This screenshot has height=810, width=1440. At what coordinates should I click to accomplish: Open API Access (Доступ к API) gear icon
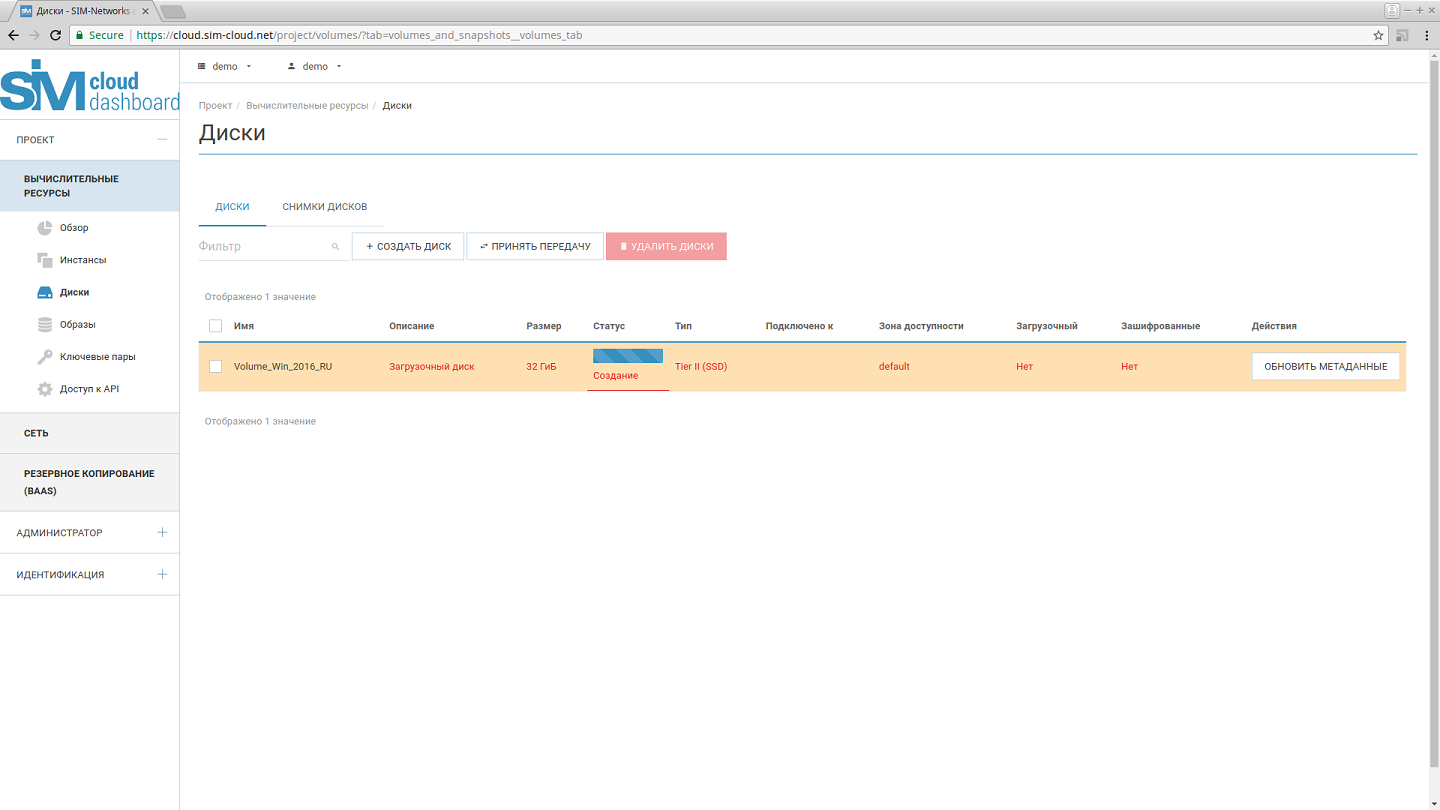45,389
